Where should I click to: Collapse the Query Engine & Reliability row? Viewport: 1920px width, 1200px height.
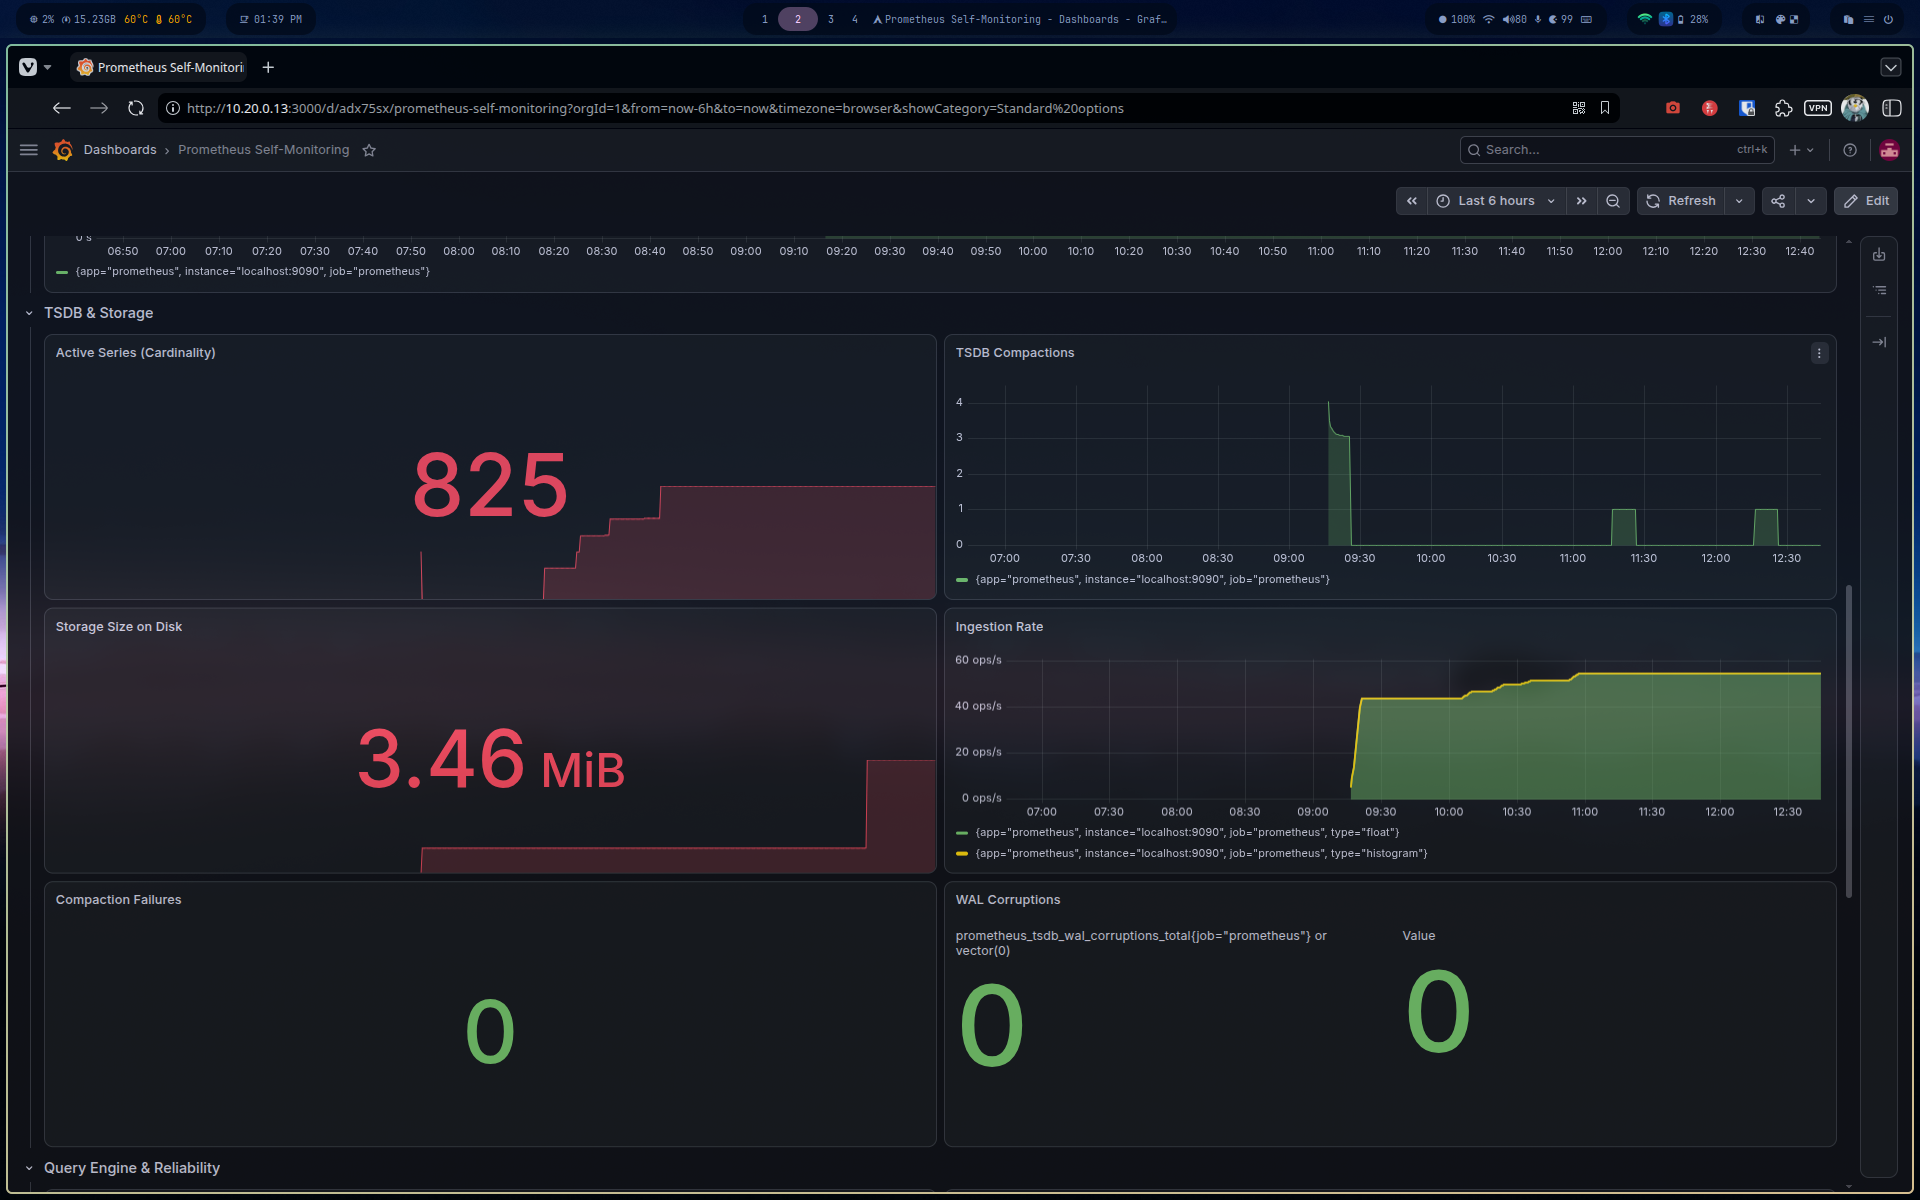[131, 1168]
